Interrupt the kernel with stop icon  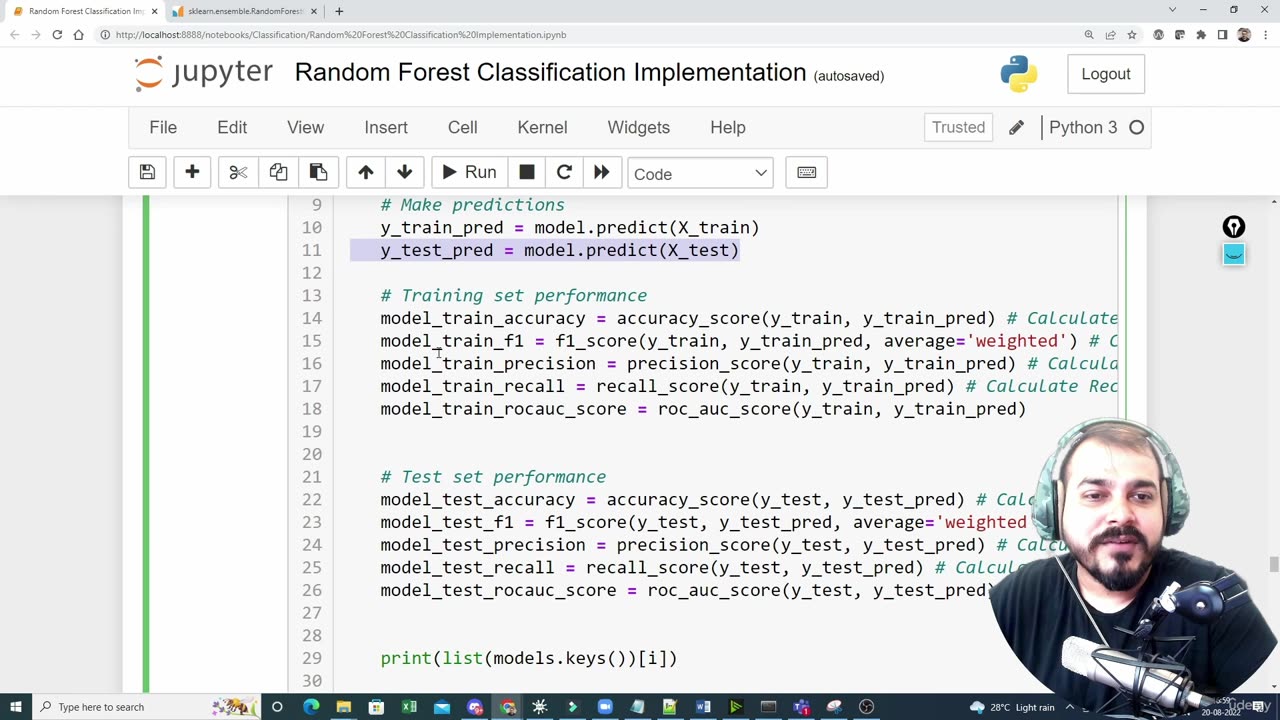[x=527, y=173]
